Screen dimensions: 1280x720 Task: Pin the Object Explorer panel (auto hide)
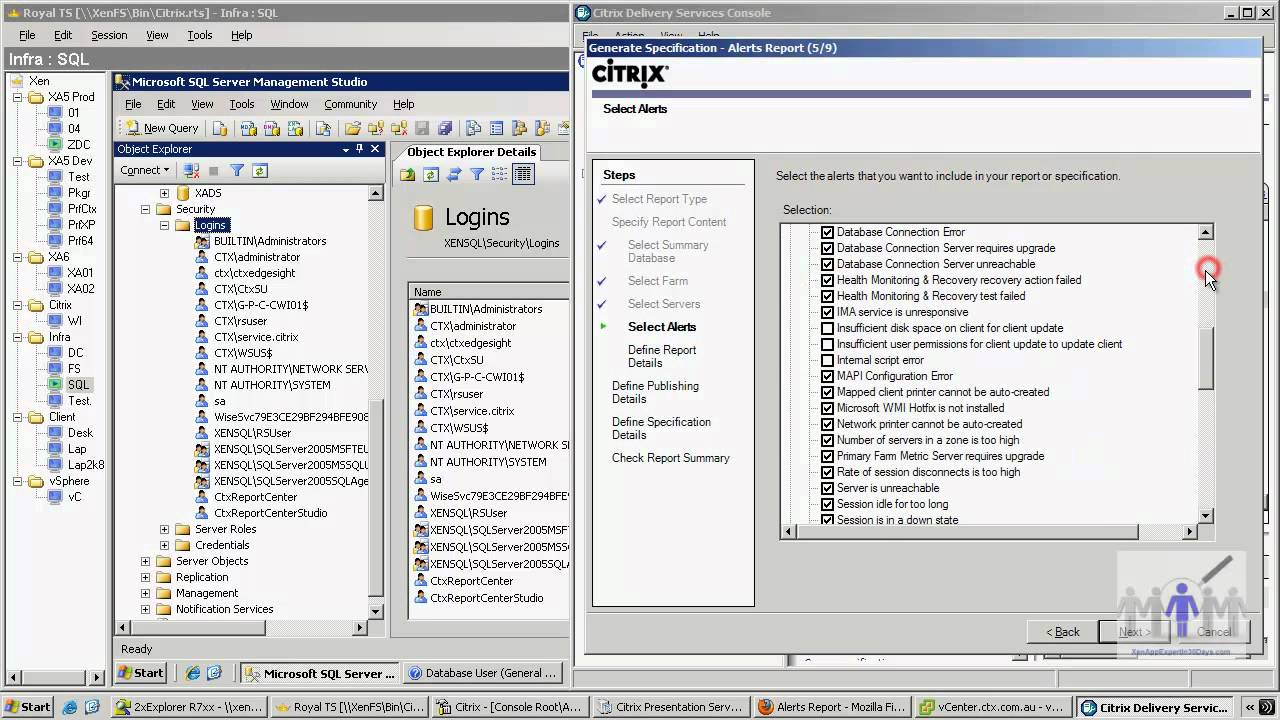(x=360, y=149)
